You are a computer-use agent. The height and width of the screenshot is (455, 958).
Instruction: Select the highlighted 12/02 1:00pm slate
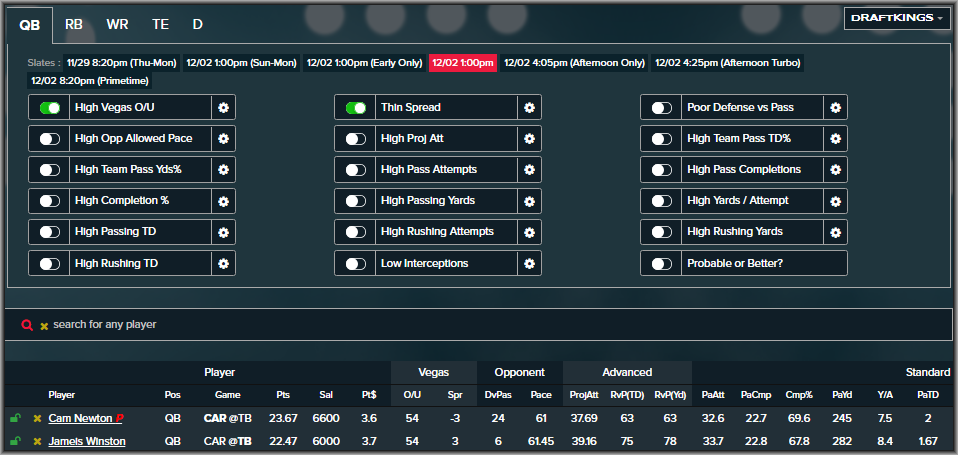[463, 63]
